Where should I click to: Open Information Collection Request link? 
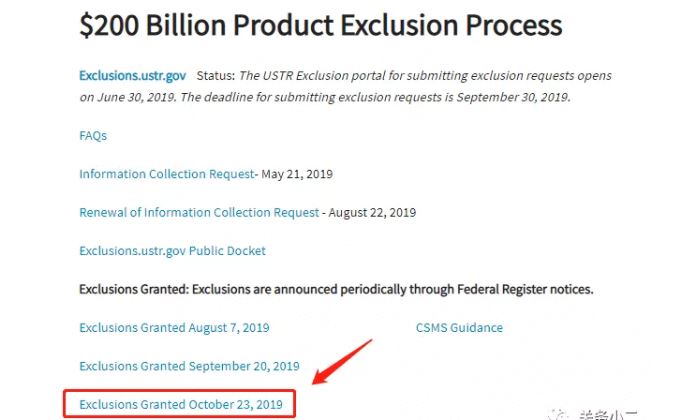point(167,174)
